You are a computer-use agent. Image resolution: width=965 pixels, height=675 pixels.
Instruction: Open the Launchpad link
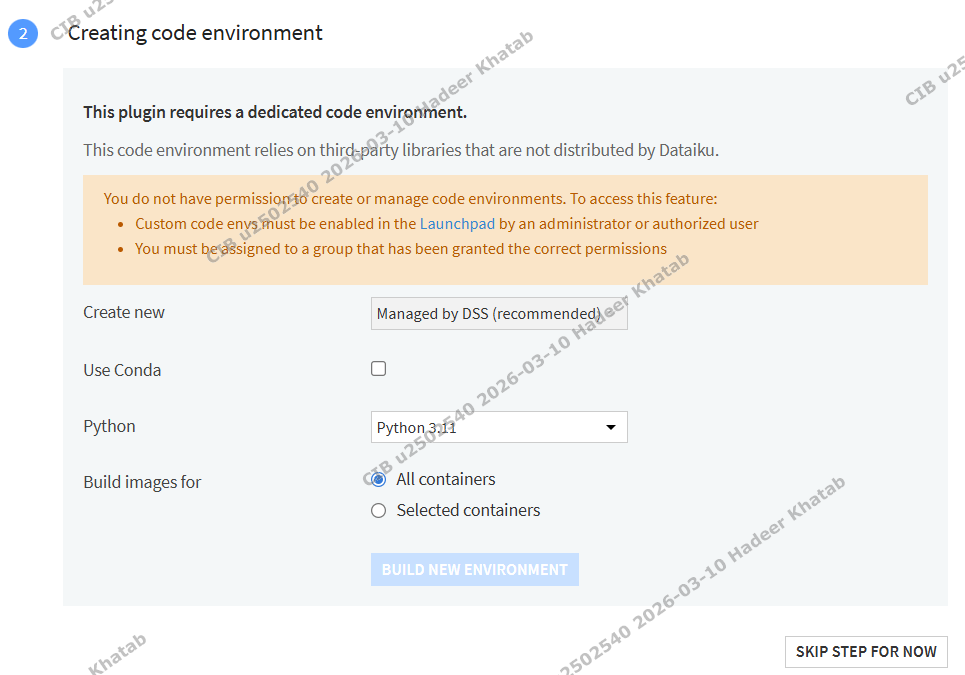(x=457, y=224)
